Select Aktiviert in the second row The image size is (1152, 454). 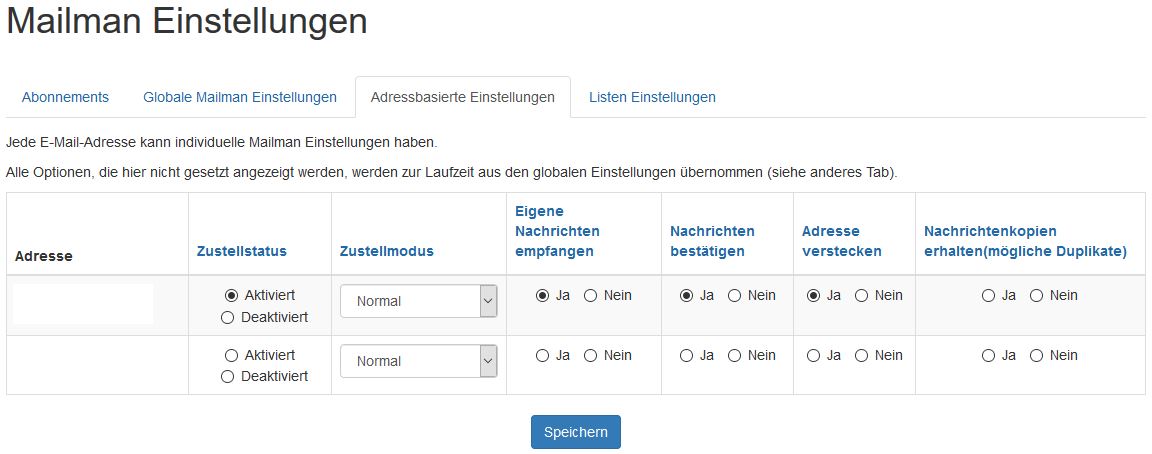click(x=232, y=355)
